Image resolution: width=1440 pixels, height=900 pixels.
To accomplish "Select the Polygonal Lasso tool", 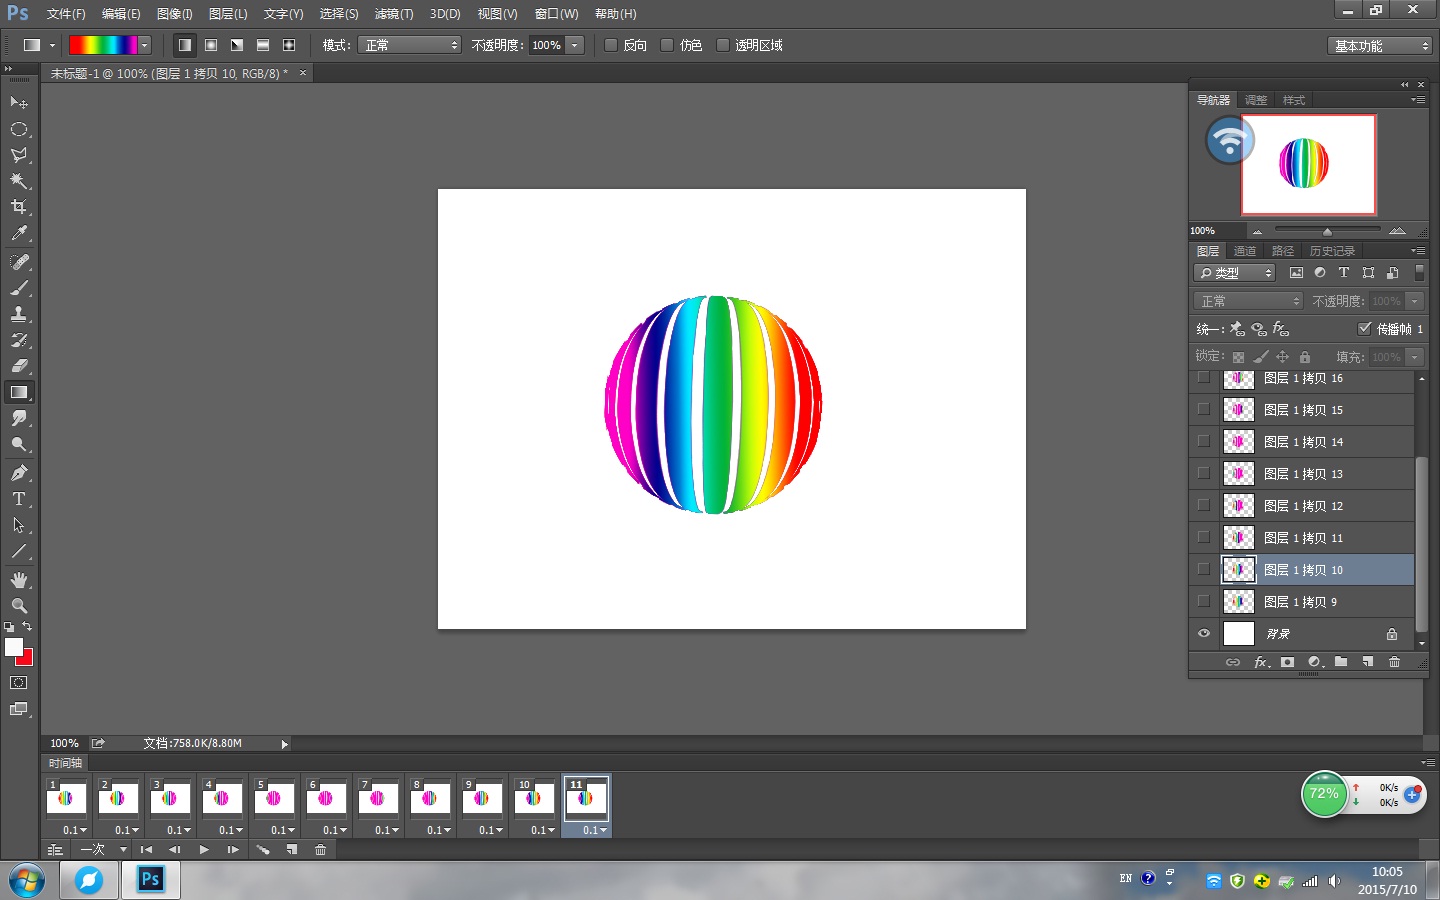I will point(19,155).
